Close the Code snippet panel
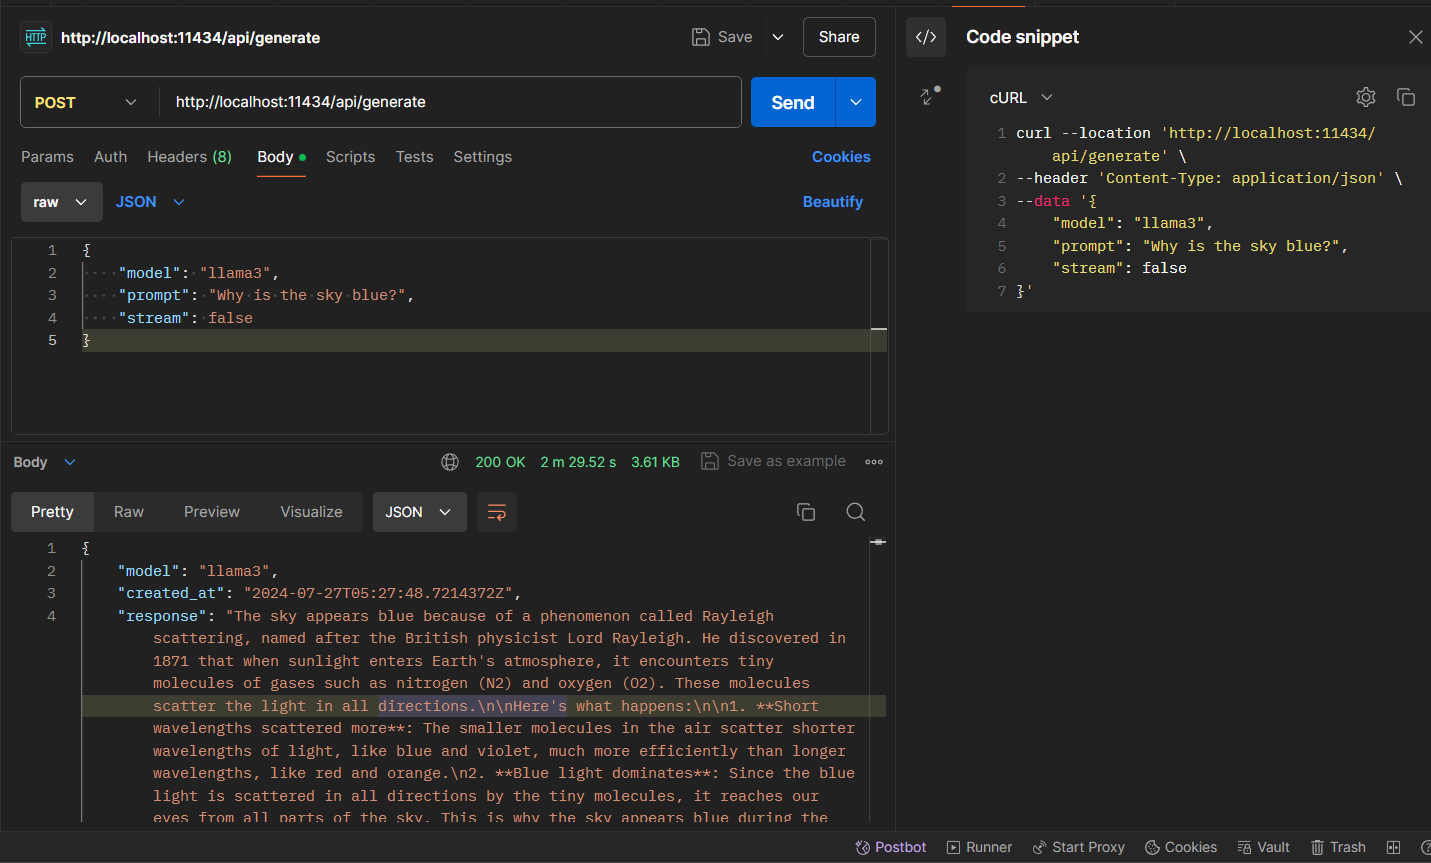Image resolution: width=1431 pixels, height=863 pixels. click(1415, 37)
